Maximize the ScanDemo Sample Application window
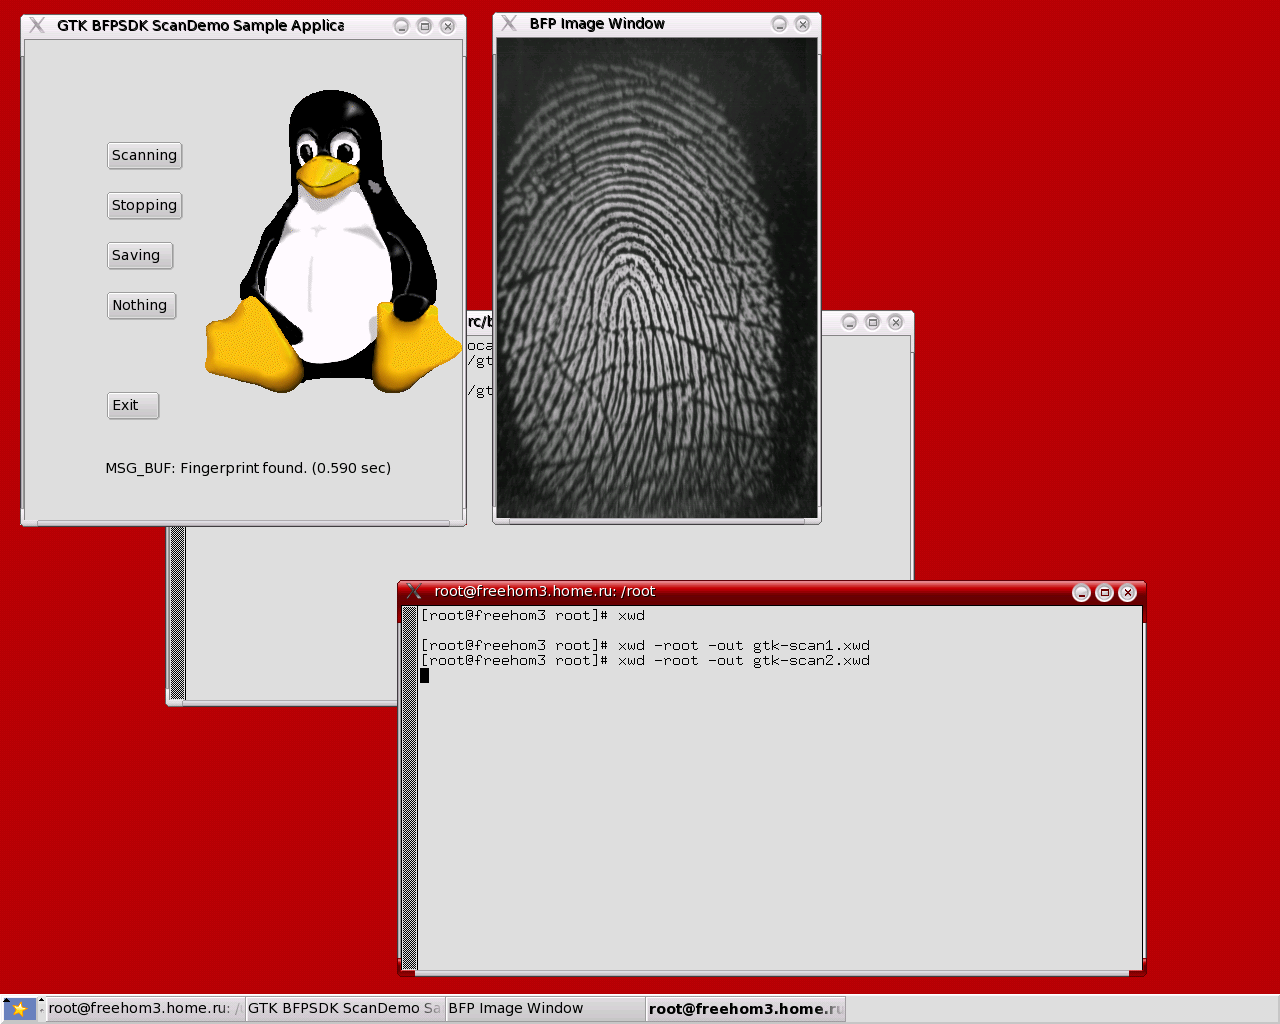 424,26
